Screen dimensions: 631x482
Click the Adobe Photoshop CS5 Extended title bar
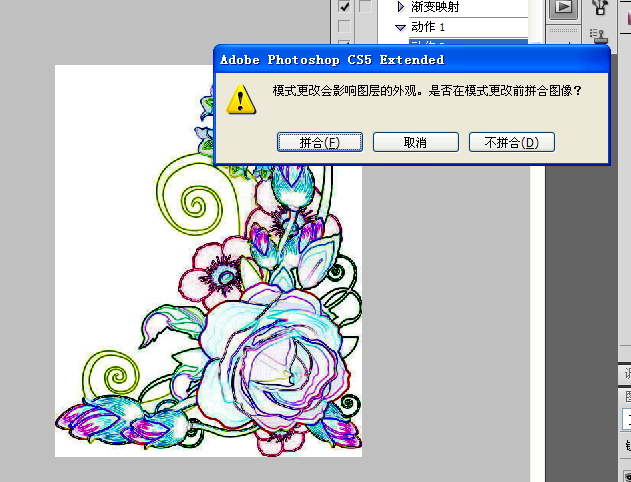click(412, 60)
